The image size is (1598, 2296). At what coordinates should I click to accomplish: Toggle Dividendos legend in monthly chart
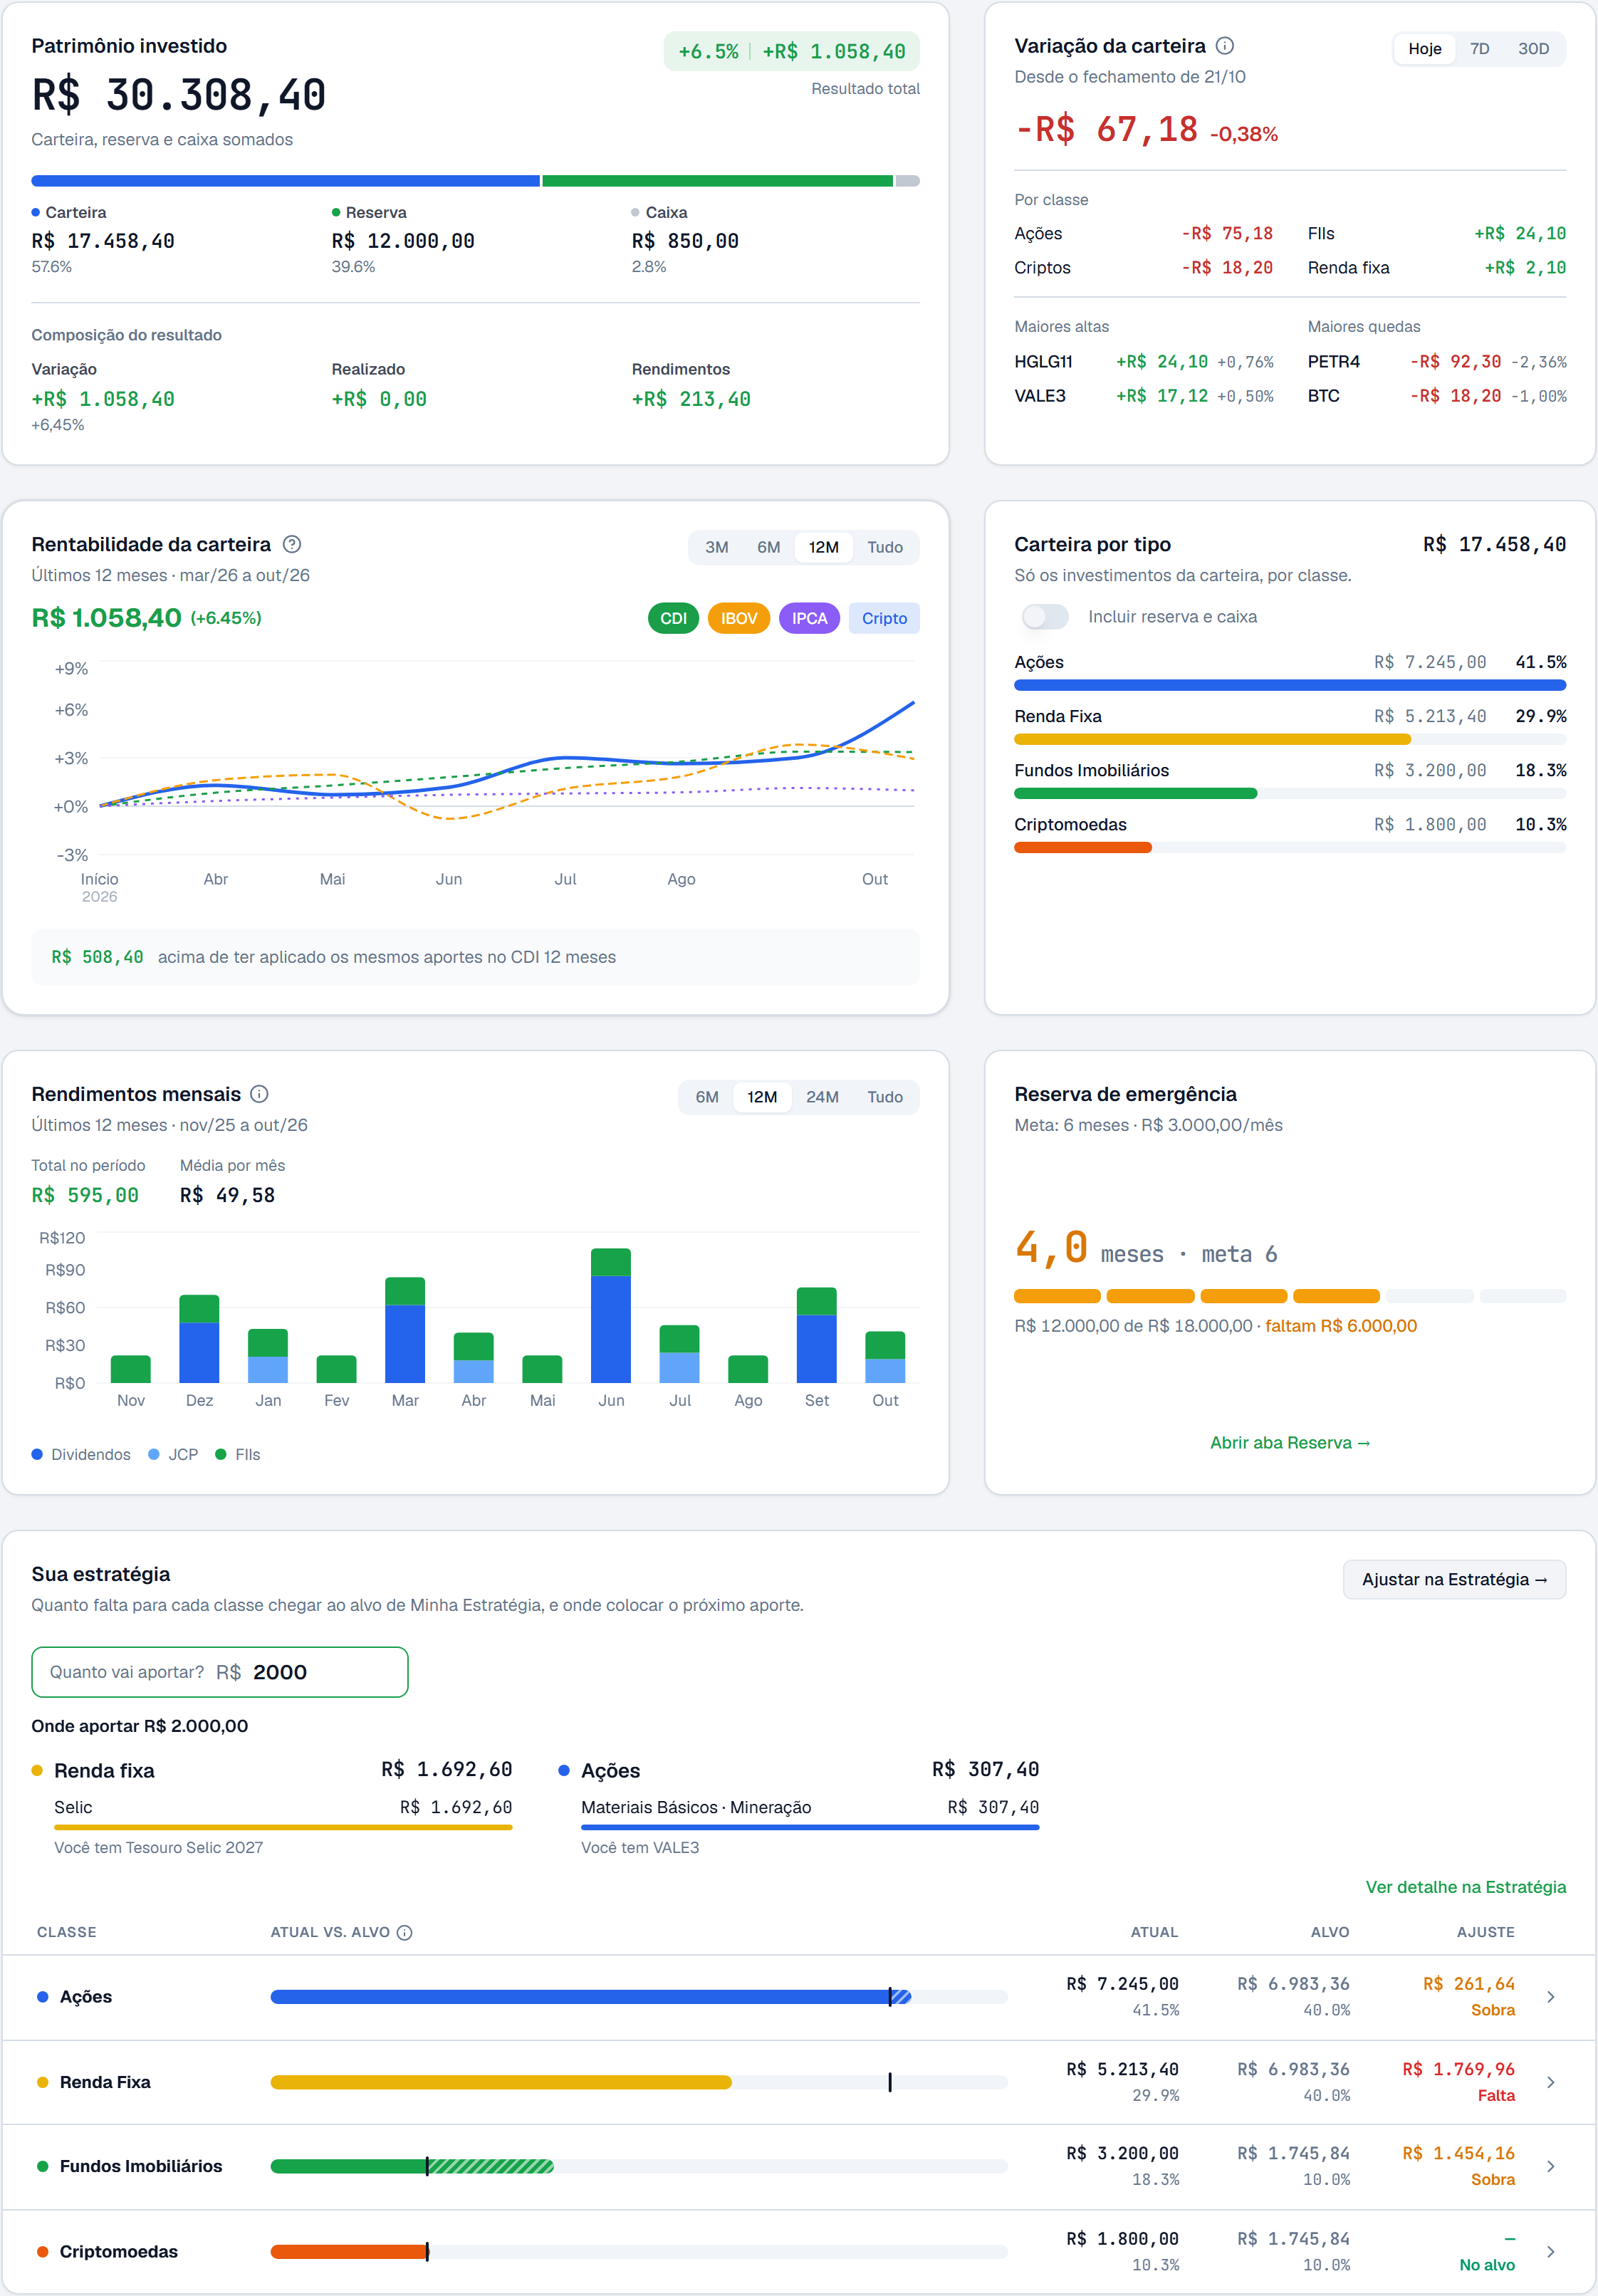click(81, 1455)
